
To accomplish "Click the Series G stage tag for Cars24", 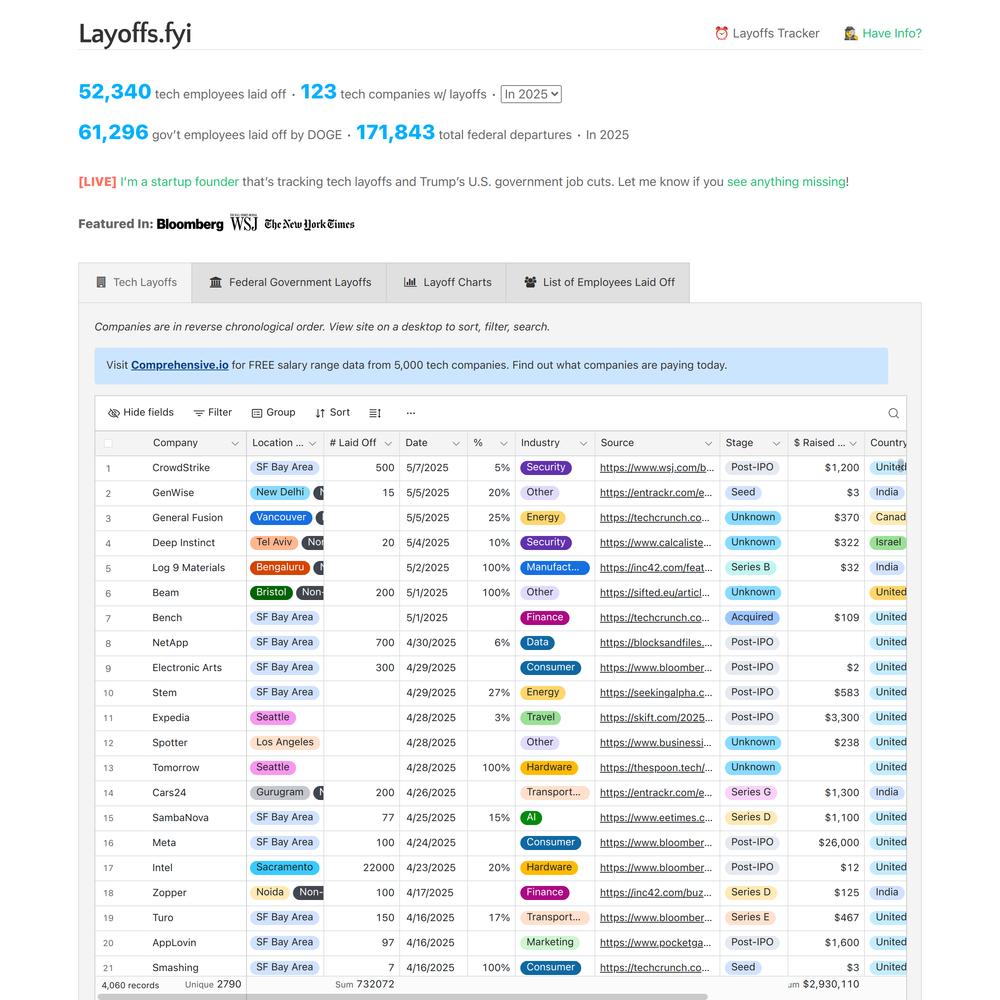I will 751,792.
